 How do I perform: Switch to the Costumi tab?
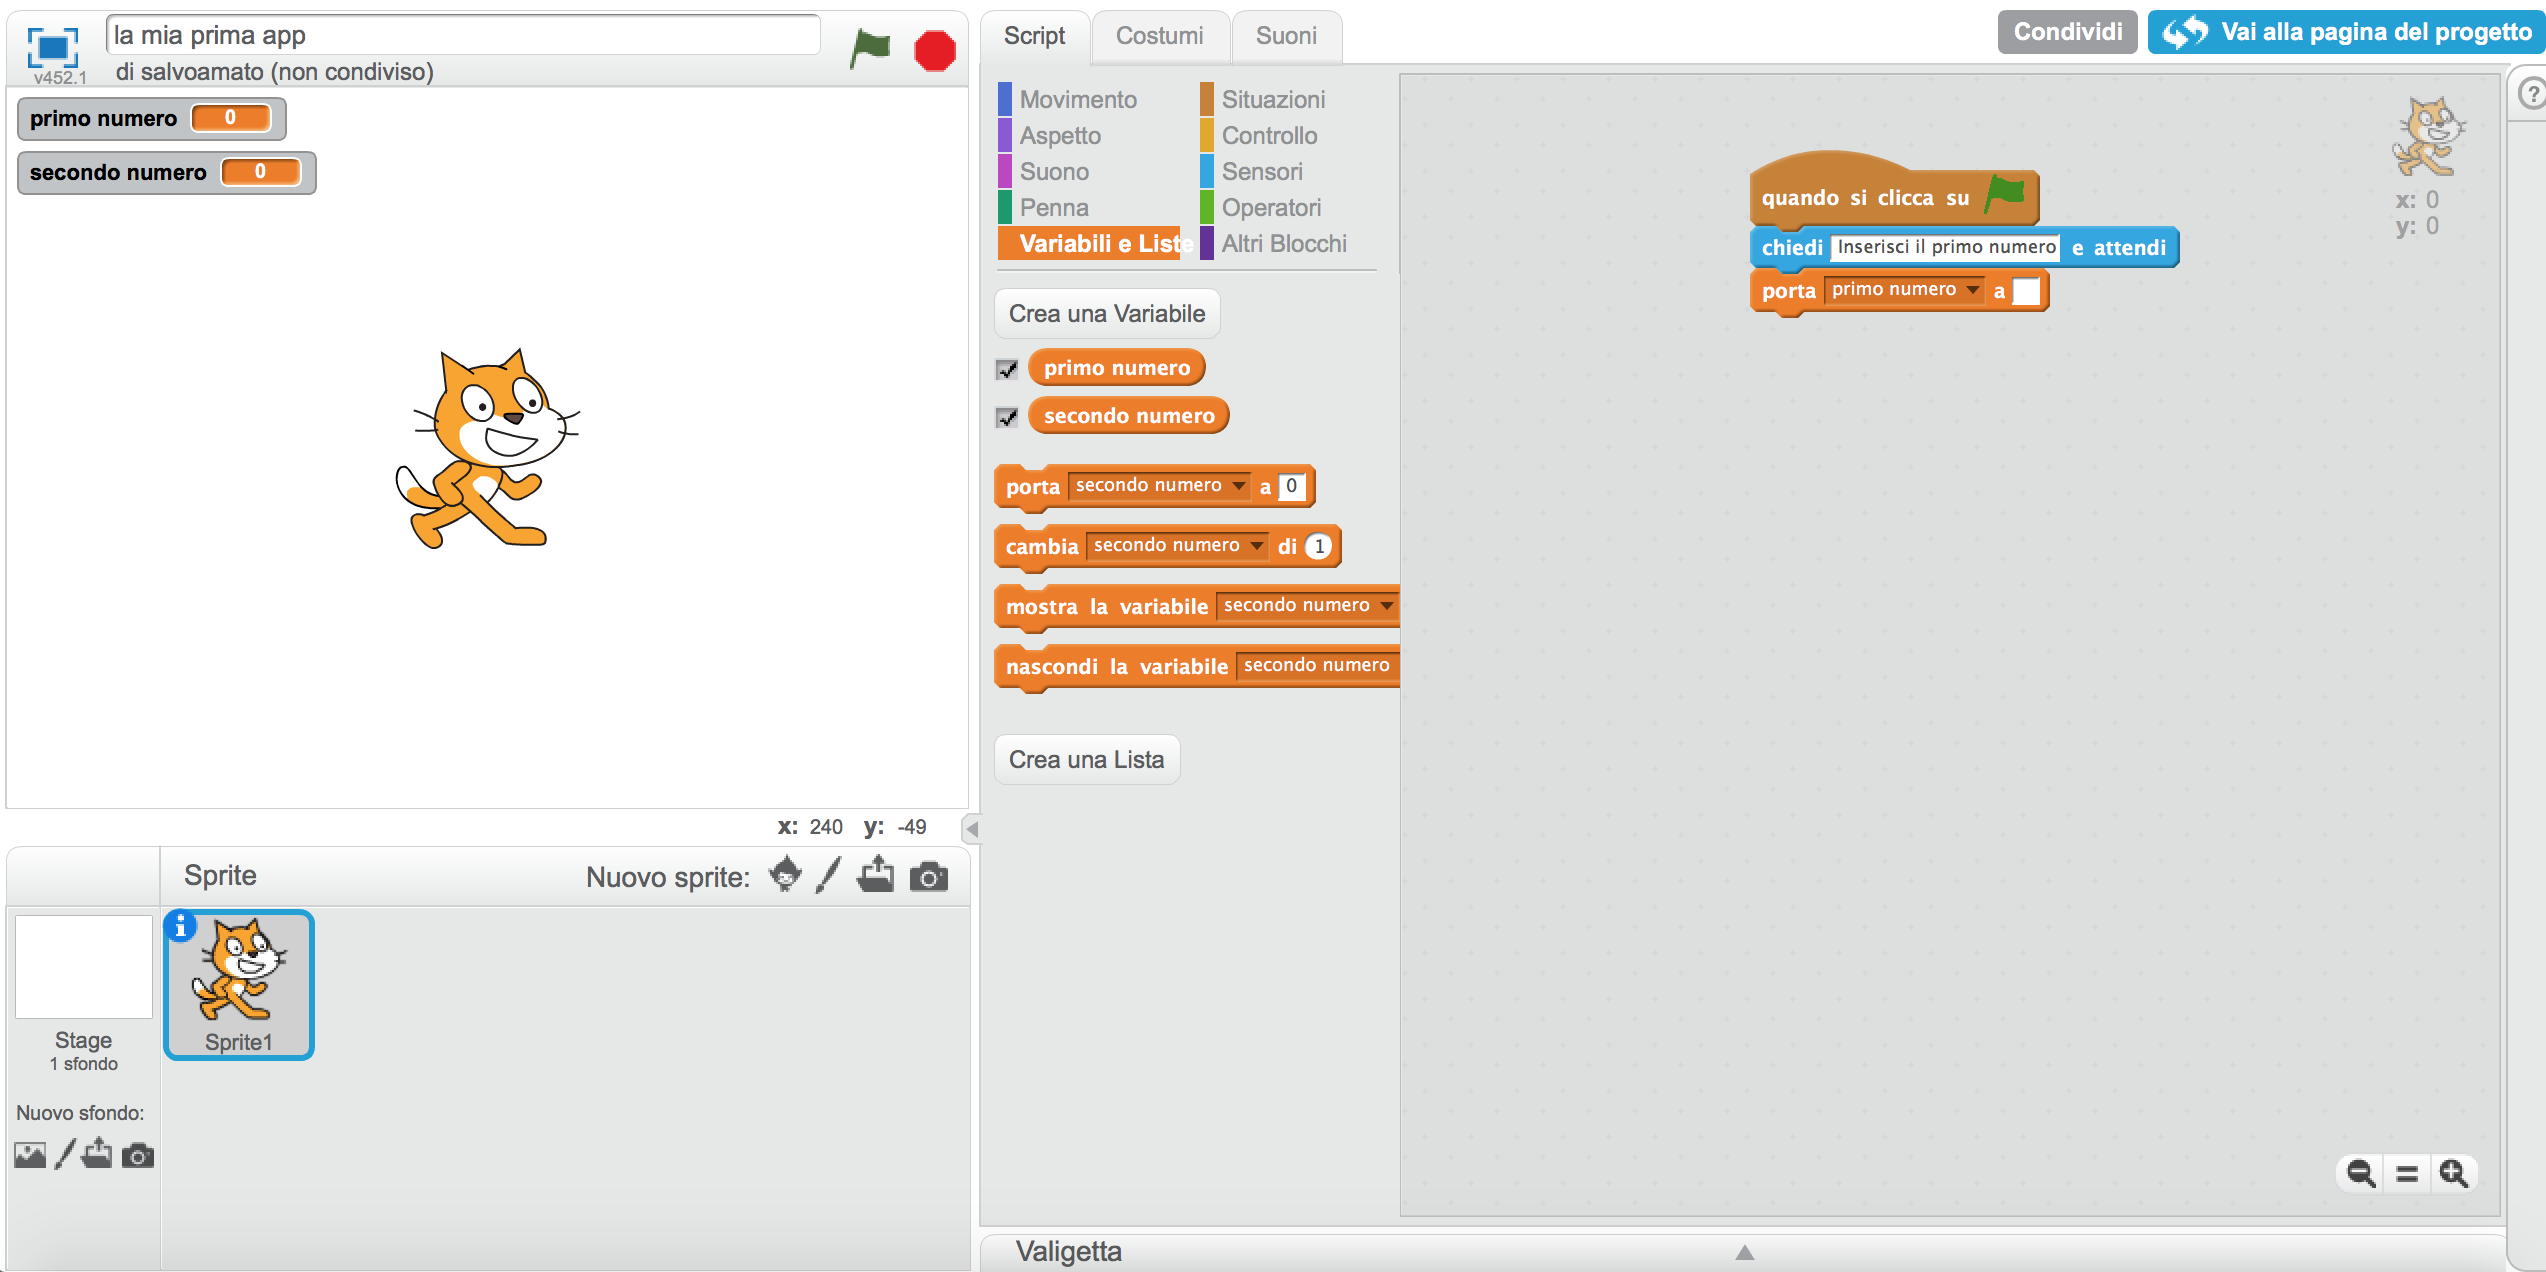pos(1160,36)
